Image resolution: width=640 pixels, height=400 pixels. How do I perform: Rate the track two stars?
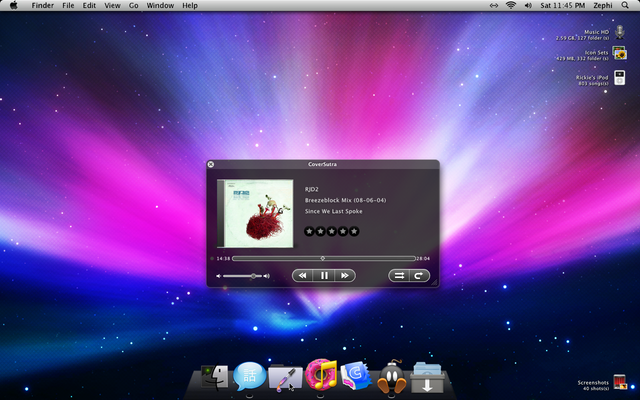[320, 231]
